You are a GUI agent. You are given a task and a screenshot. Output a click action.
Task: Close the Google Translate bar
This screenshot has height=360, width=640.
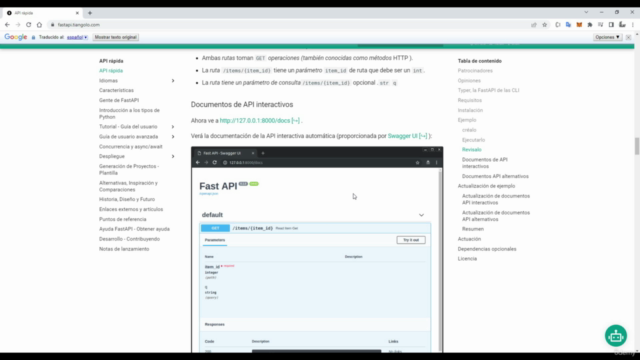tap(629, 37)
